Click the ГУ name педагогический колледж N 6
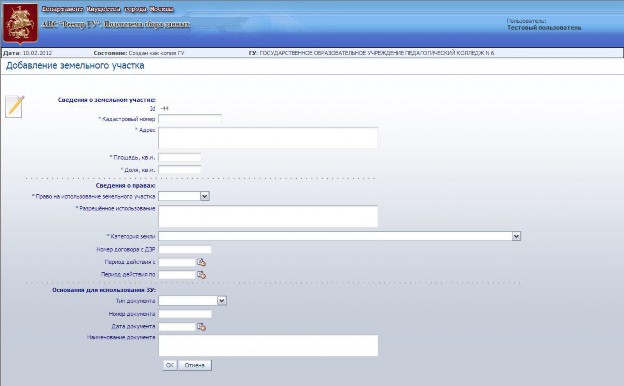 [x=376, y=53]
